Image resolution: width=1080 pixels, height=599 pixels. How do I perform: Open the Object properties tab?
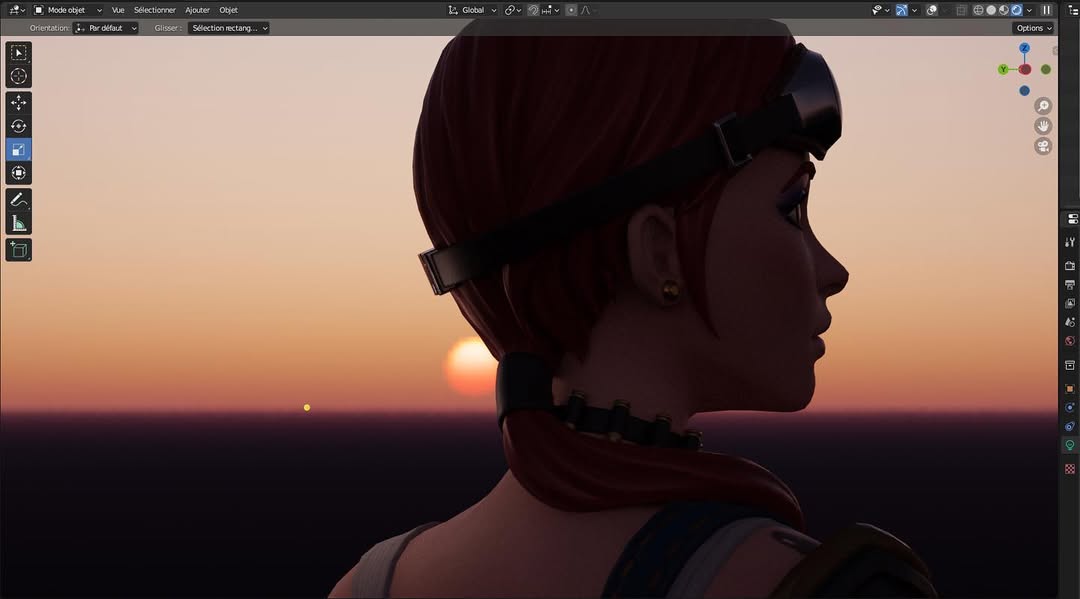pos(1070,389)
